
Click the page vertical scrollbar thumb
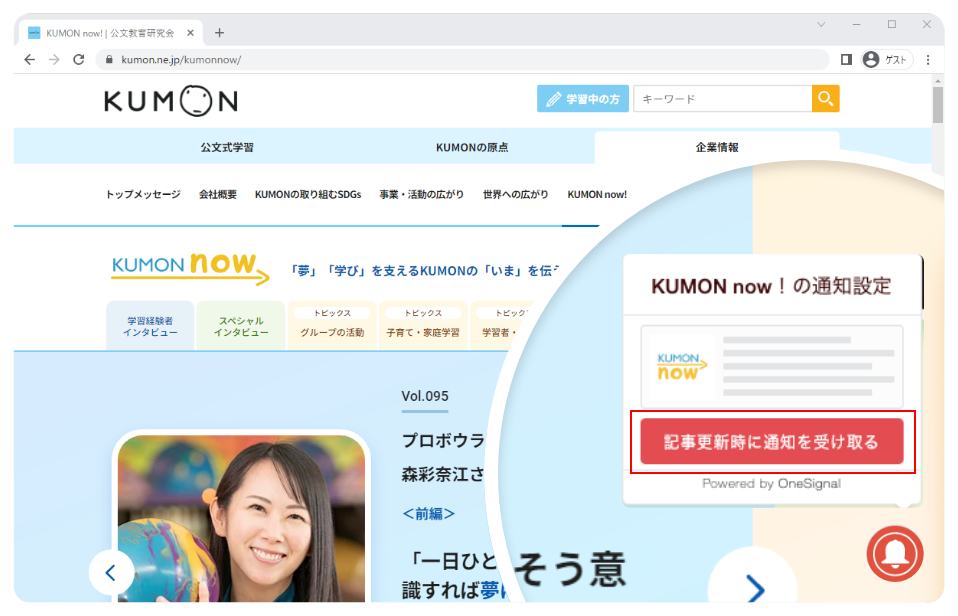click(938, 104)
